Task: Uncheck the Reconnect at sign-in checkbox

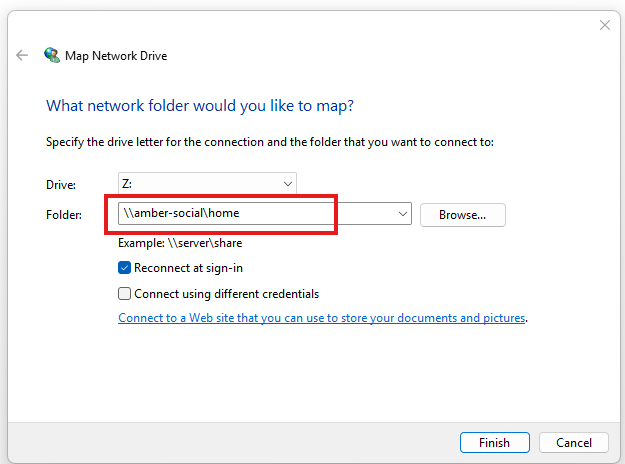Action: click(124, 268)
